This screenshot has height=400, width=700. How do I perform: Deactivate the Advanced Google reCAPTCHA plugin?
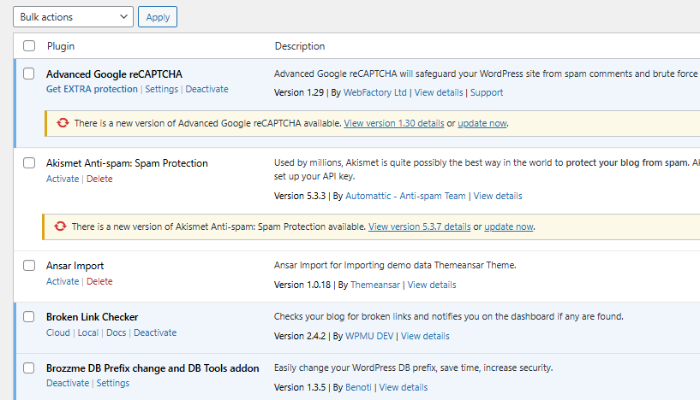pyautogui.click(x=207, y=89)
